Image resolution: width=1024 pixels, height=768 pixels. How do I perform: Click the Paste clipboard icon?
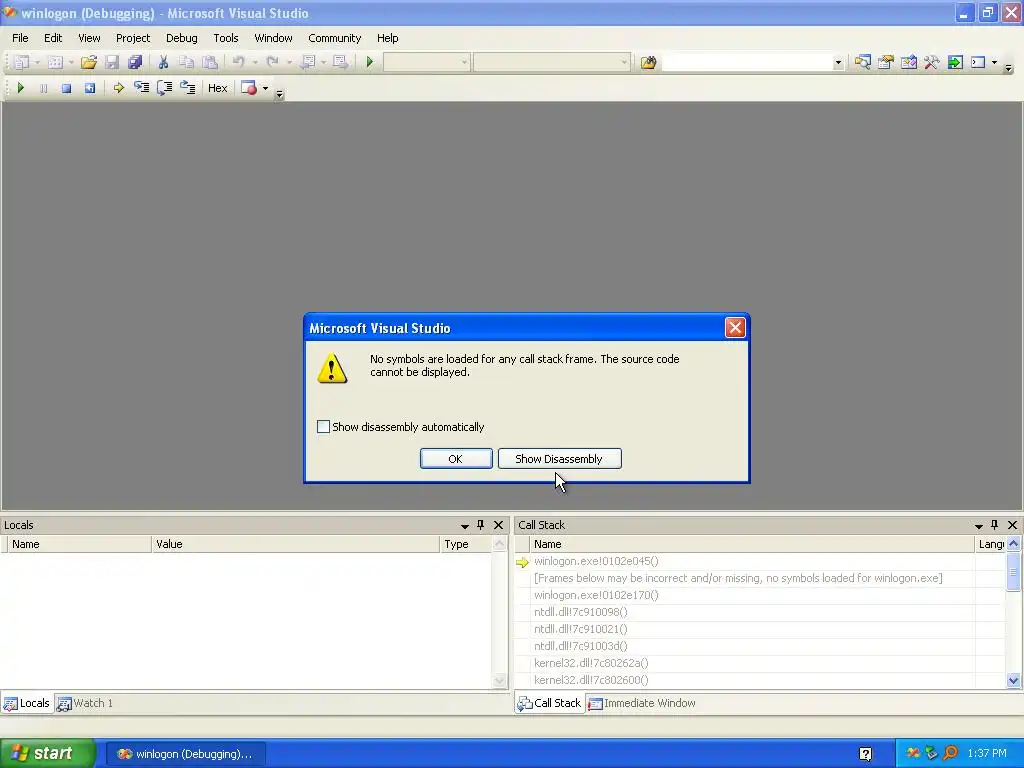pyautogui.click(x=210, y=62)
